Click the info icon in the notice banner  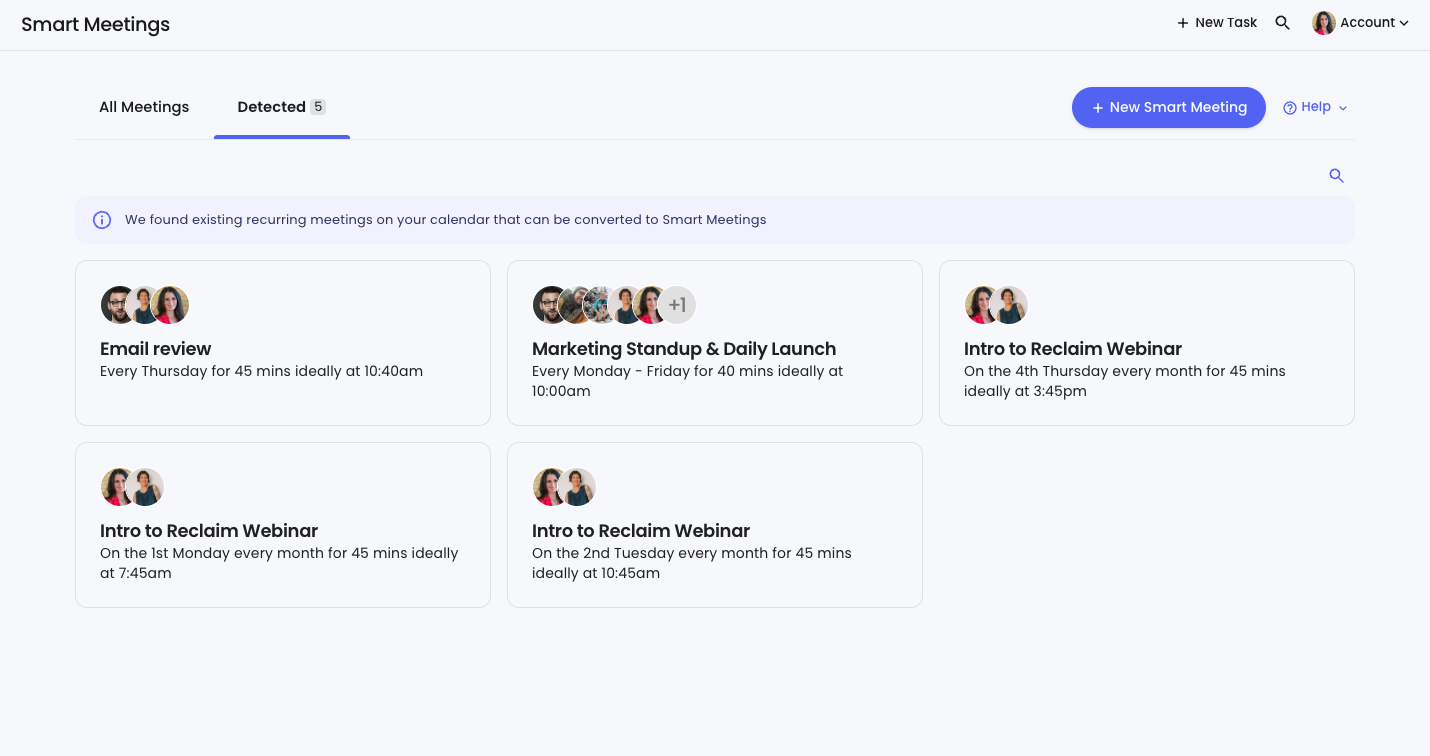tap(102, 220)
